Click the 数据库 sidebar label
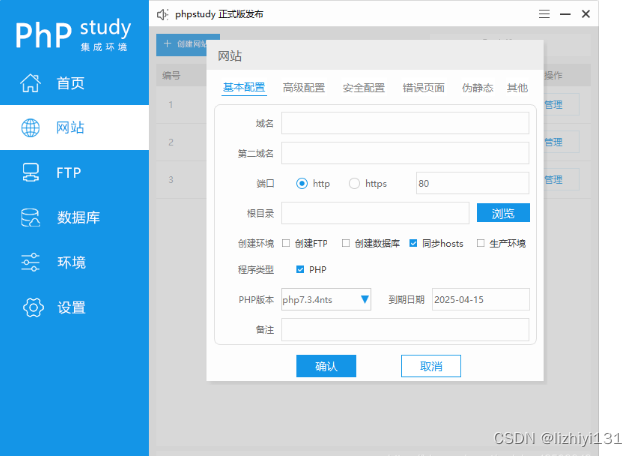Viewport: 637px width, 456px height. click(x=78, y=217)
